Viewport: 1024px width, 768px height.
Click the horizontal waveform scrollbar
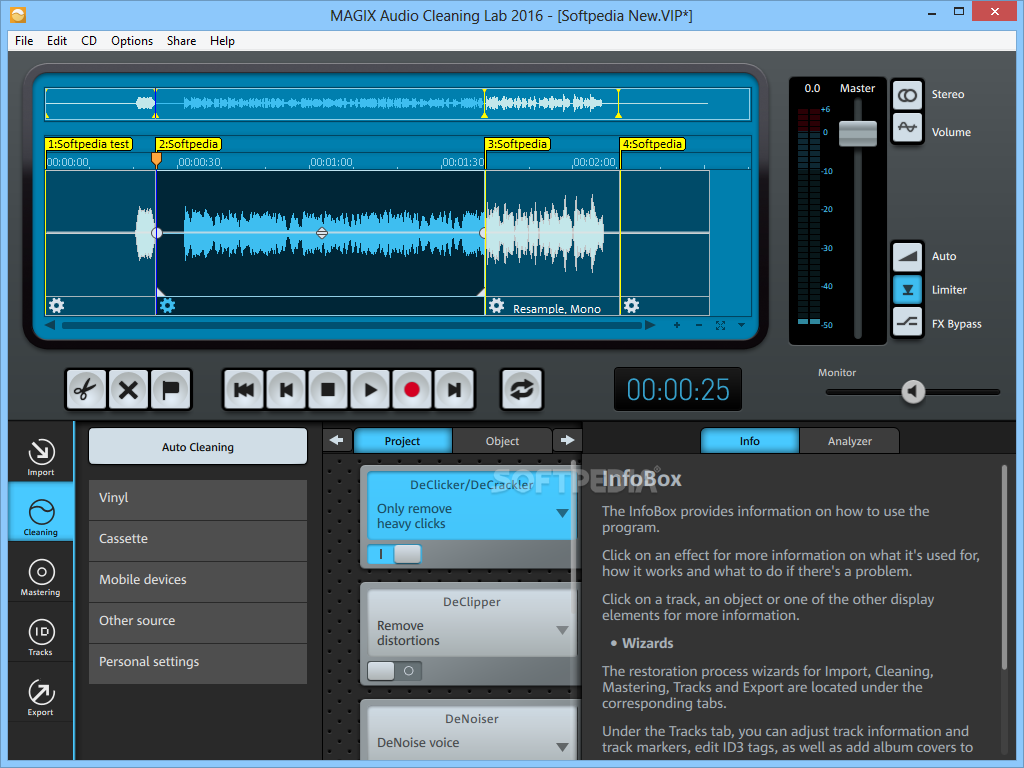click(x=352, y=325)
